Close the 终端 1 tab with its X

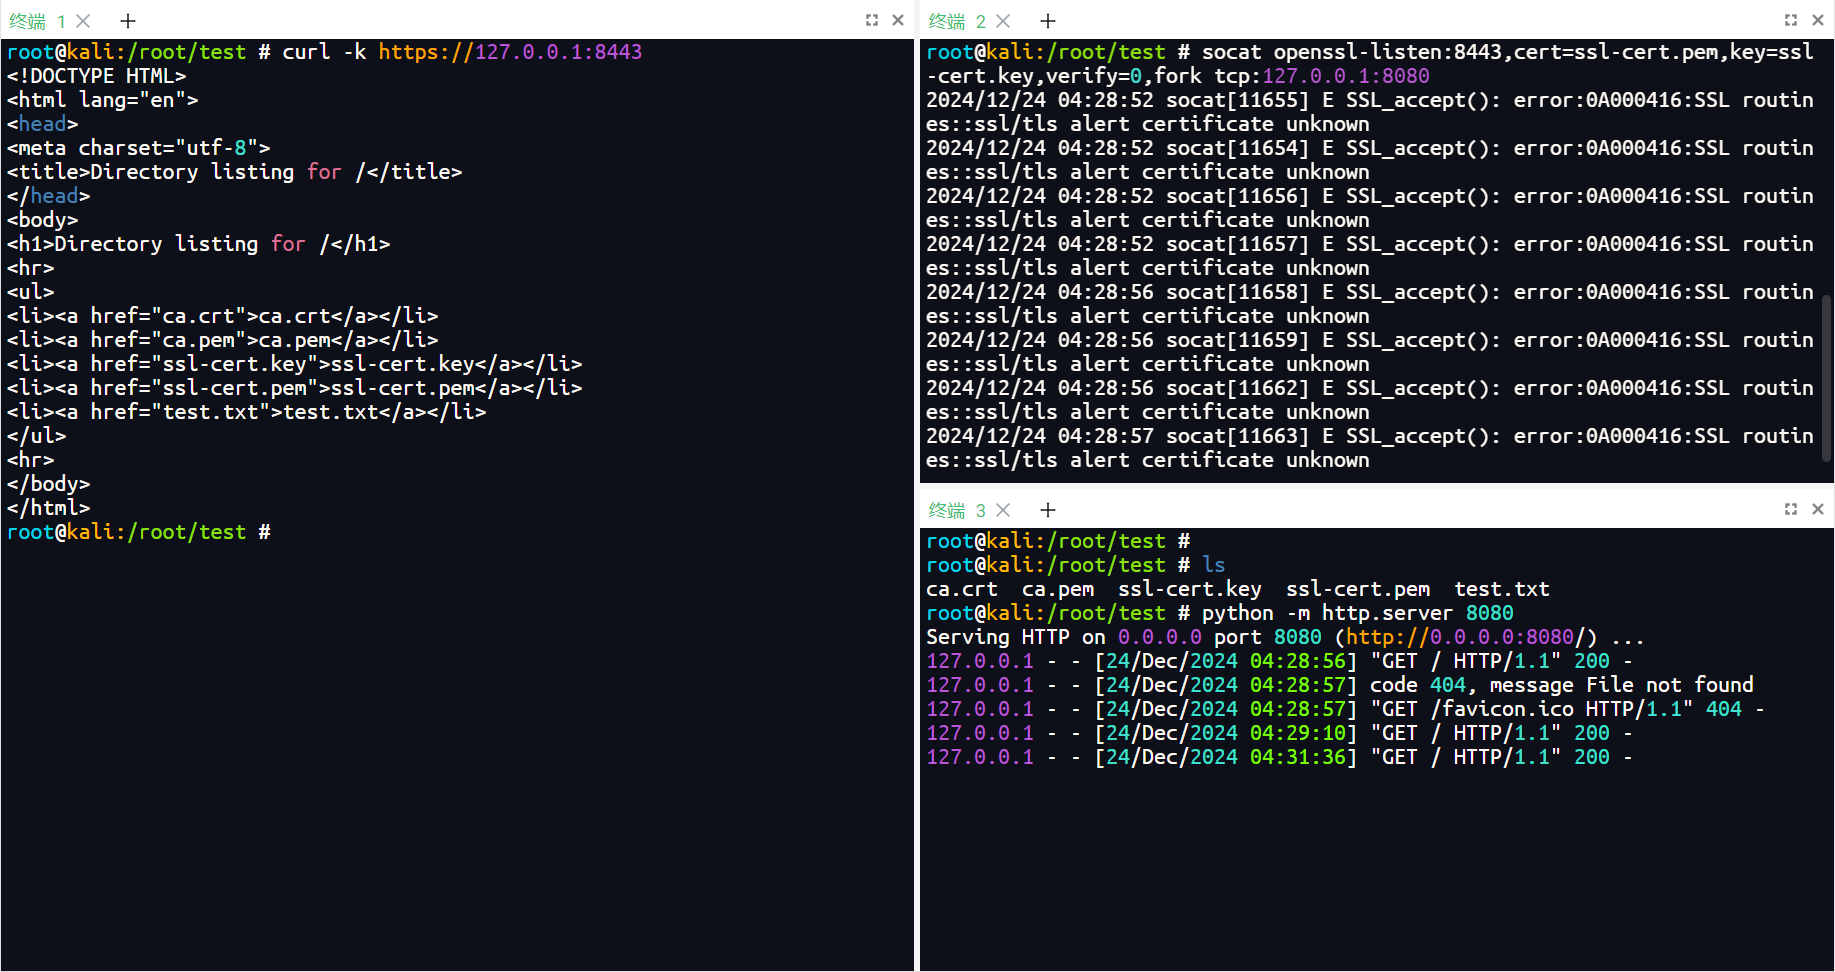(84, 21)
